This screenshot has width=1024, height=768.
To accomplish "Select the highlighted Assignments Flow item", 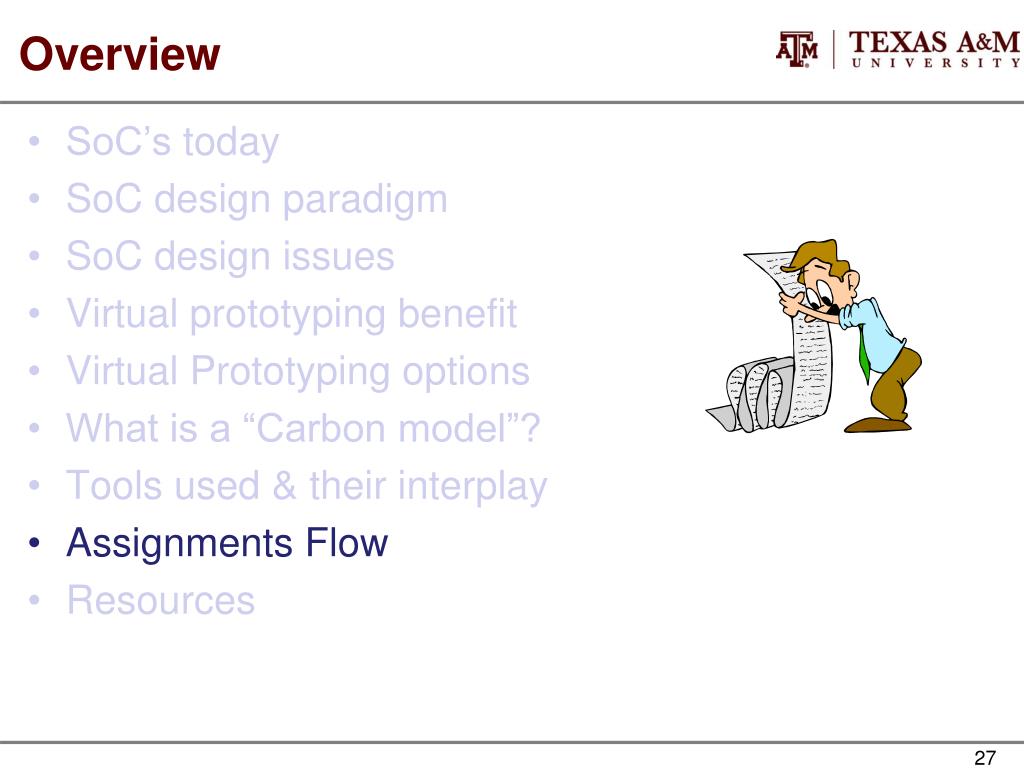I will [x=227, y=543].
